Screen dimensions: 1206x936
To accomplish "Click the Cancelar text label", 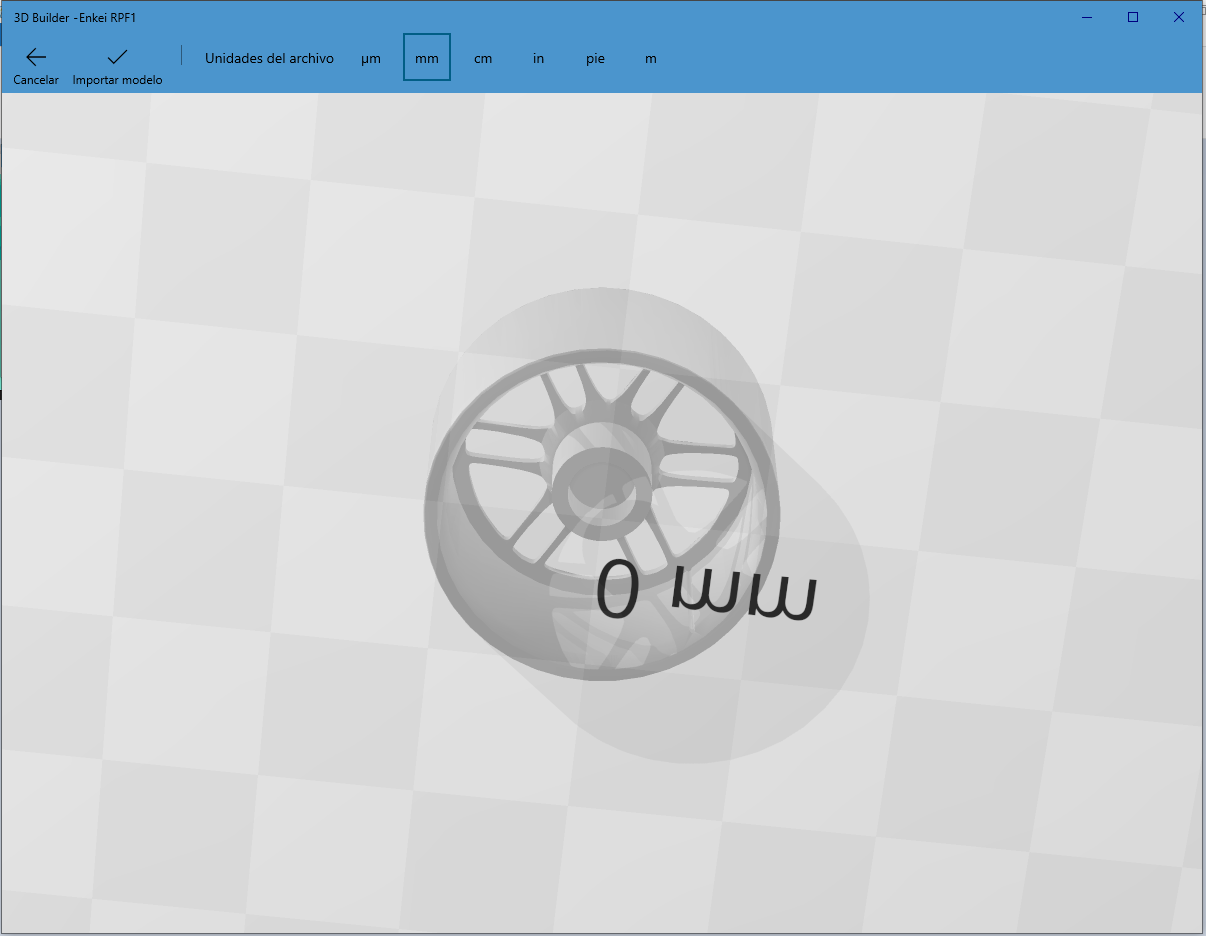I will pos(36,80).
